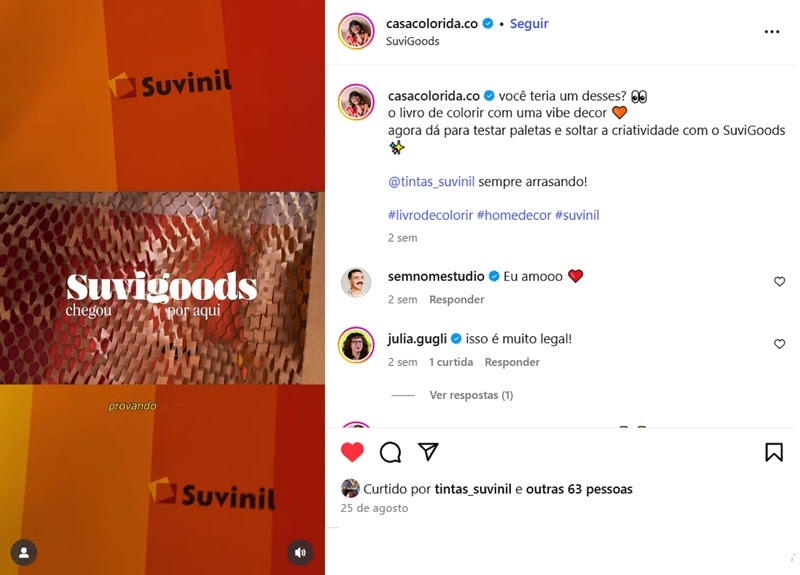
Task: Unlike the post with the red heart
Action: pyautogui.click(x=352, y=452)
